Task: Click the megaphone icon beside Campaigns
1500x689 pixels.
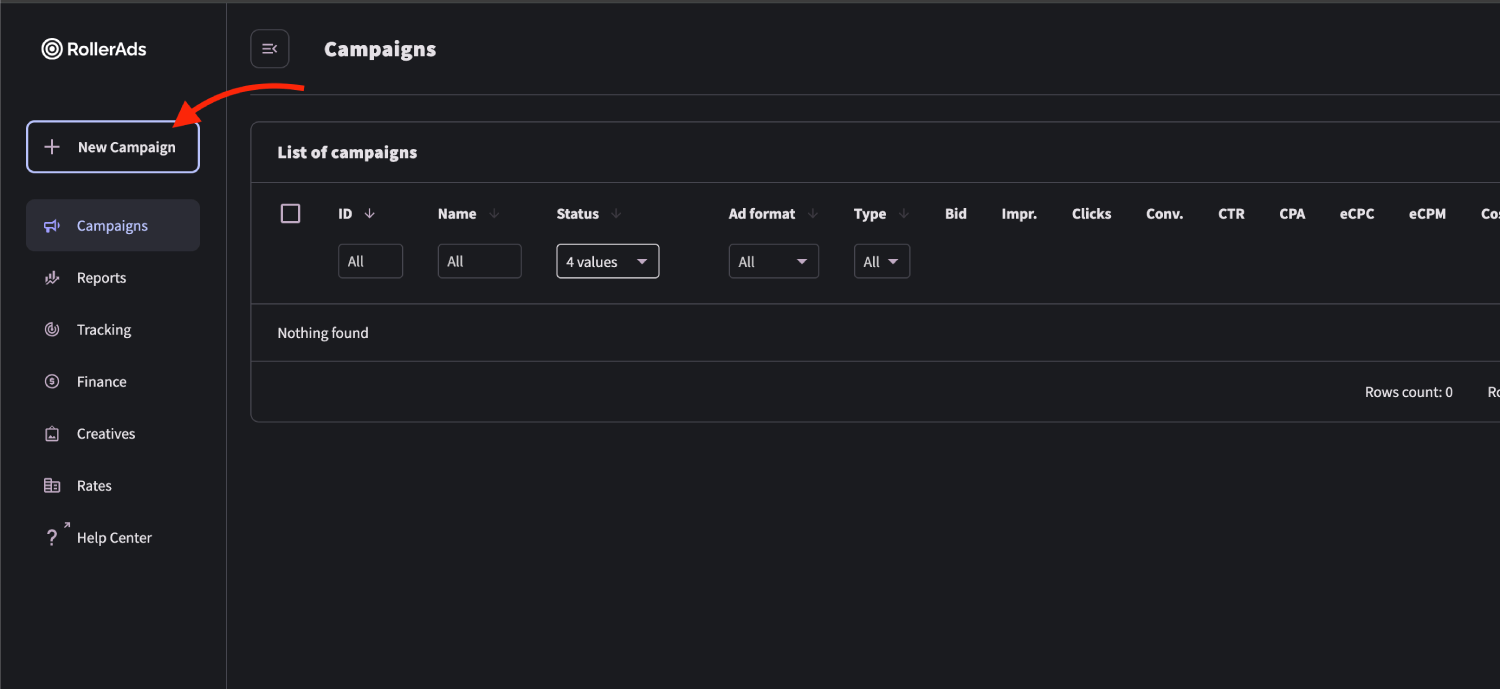Action: (x=52, y=226)
